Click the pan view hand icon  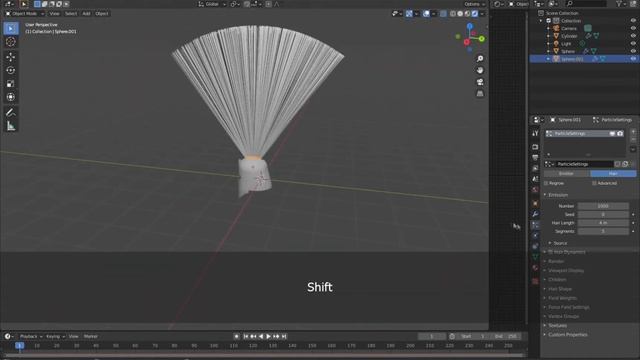point(480,70)
